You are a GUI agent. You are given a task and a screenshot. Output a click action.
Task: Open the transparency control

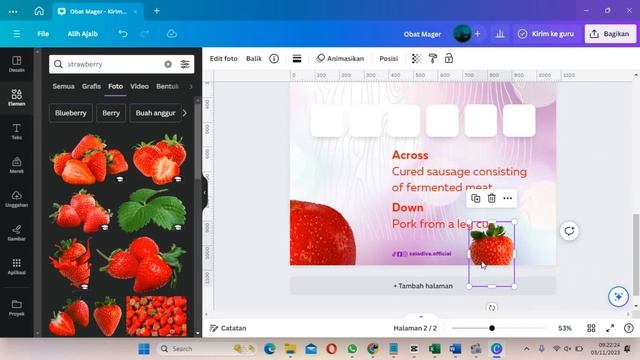point(416,59)
